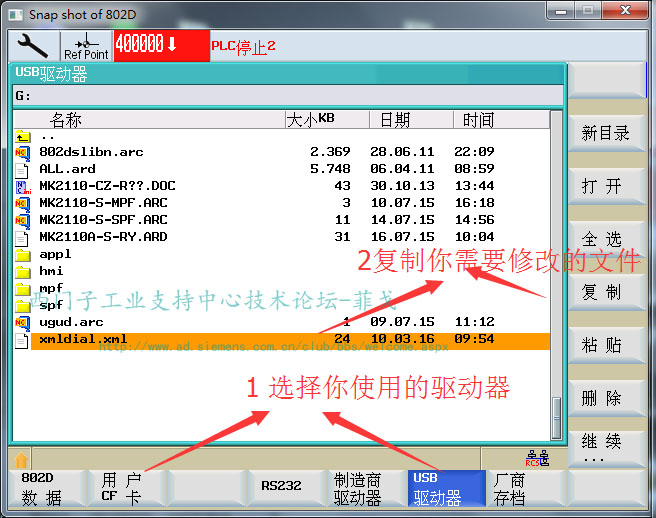656x518 pixels.
Task: Select the MK2110-S-SPF.ARC file name
Action: click(x=103, y=220)
